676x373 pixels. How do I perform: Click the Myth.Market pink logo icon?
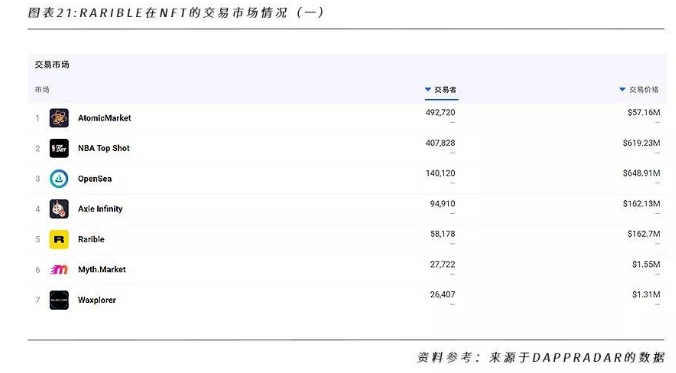point(59,270)
